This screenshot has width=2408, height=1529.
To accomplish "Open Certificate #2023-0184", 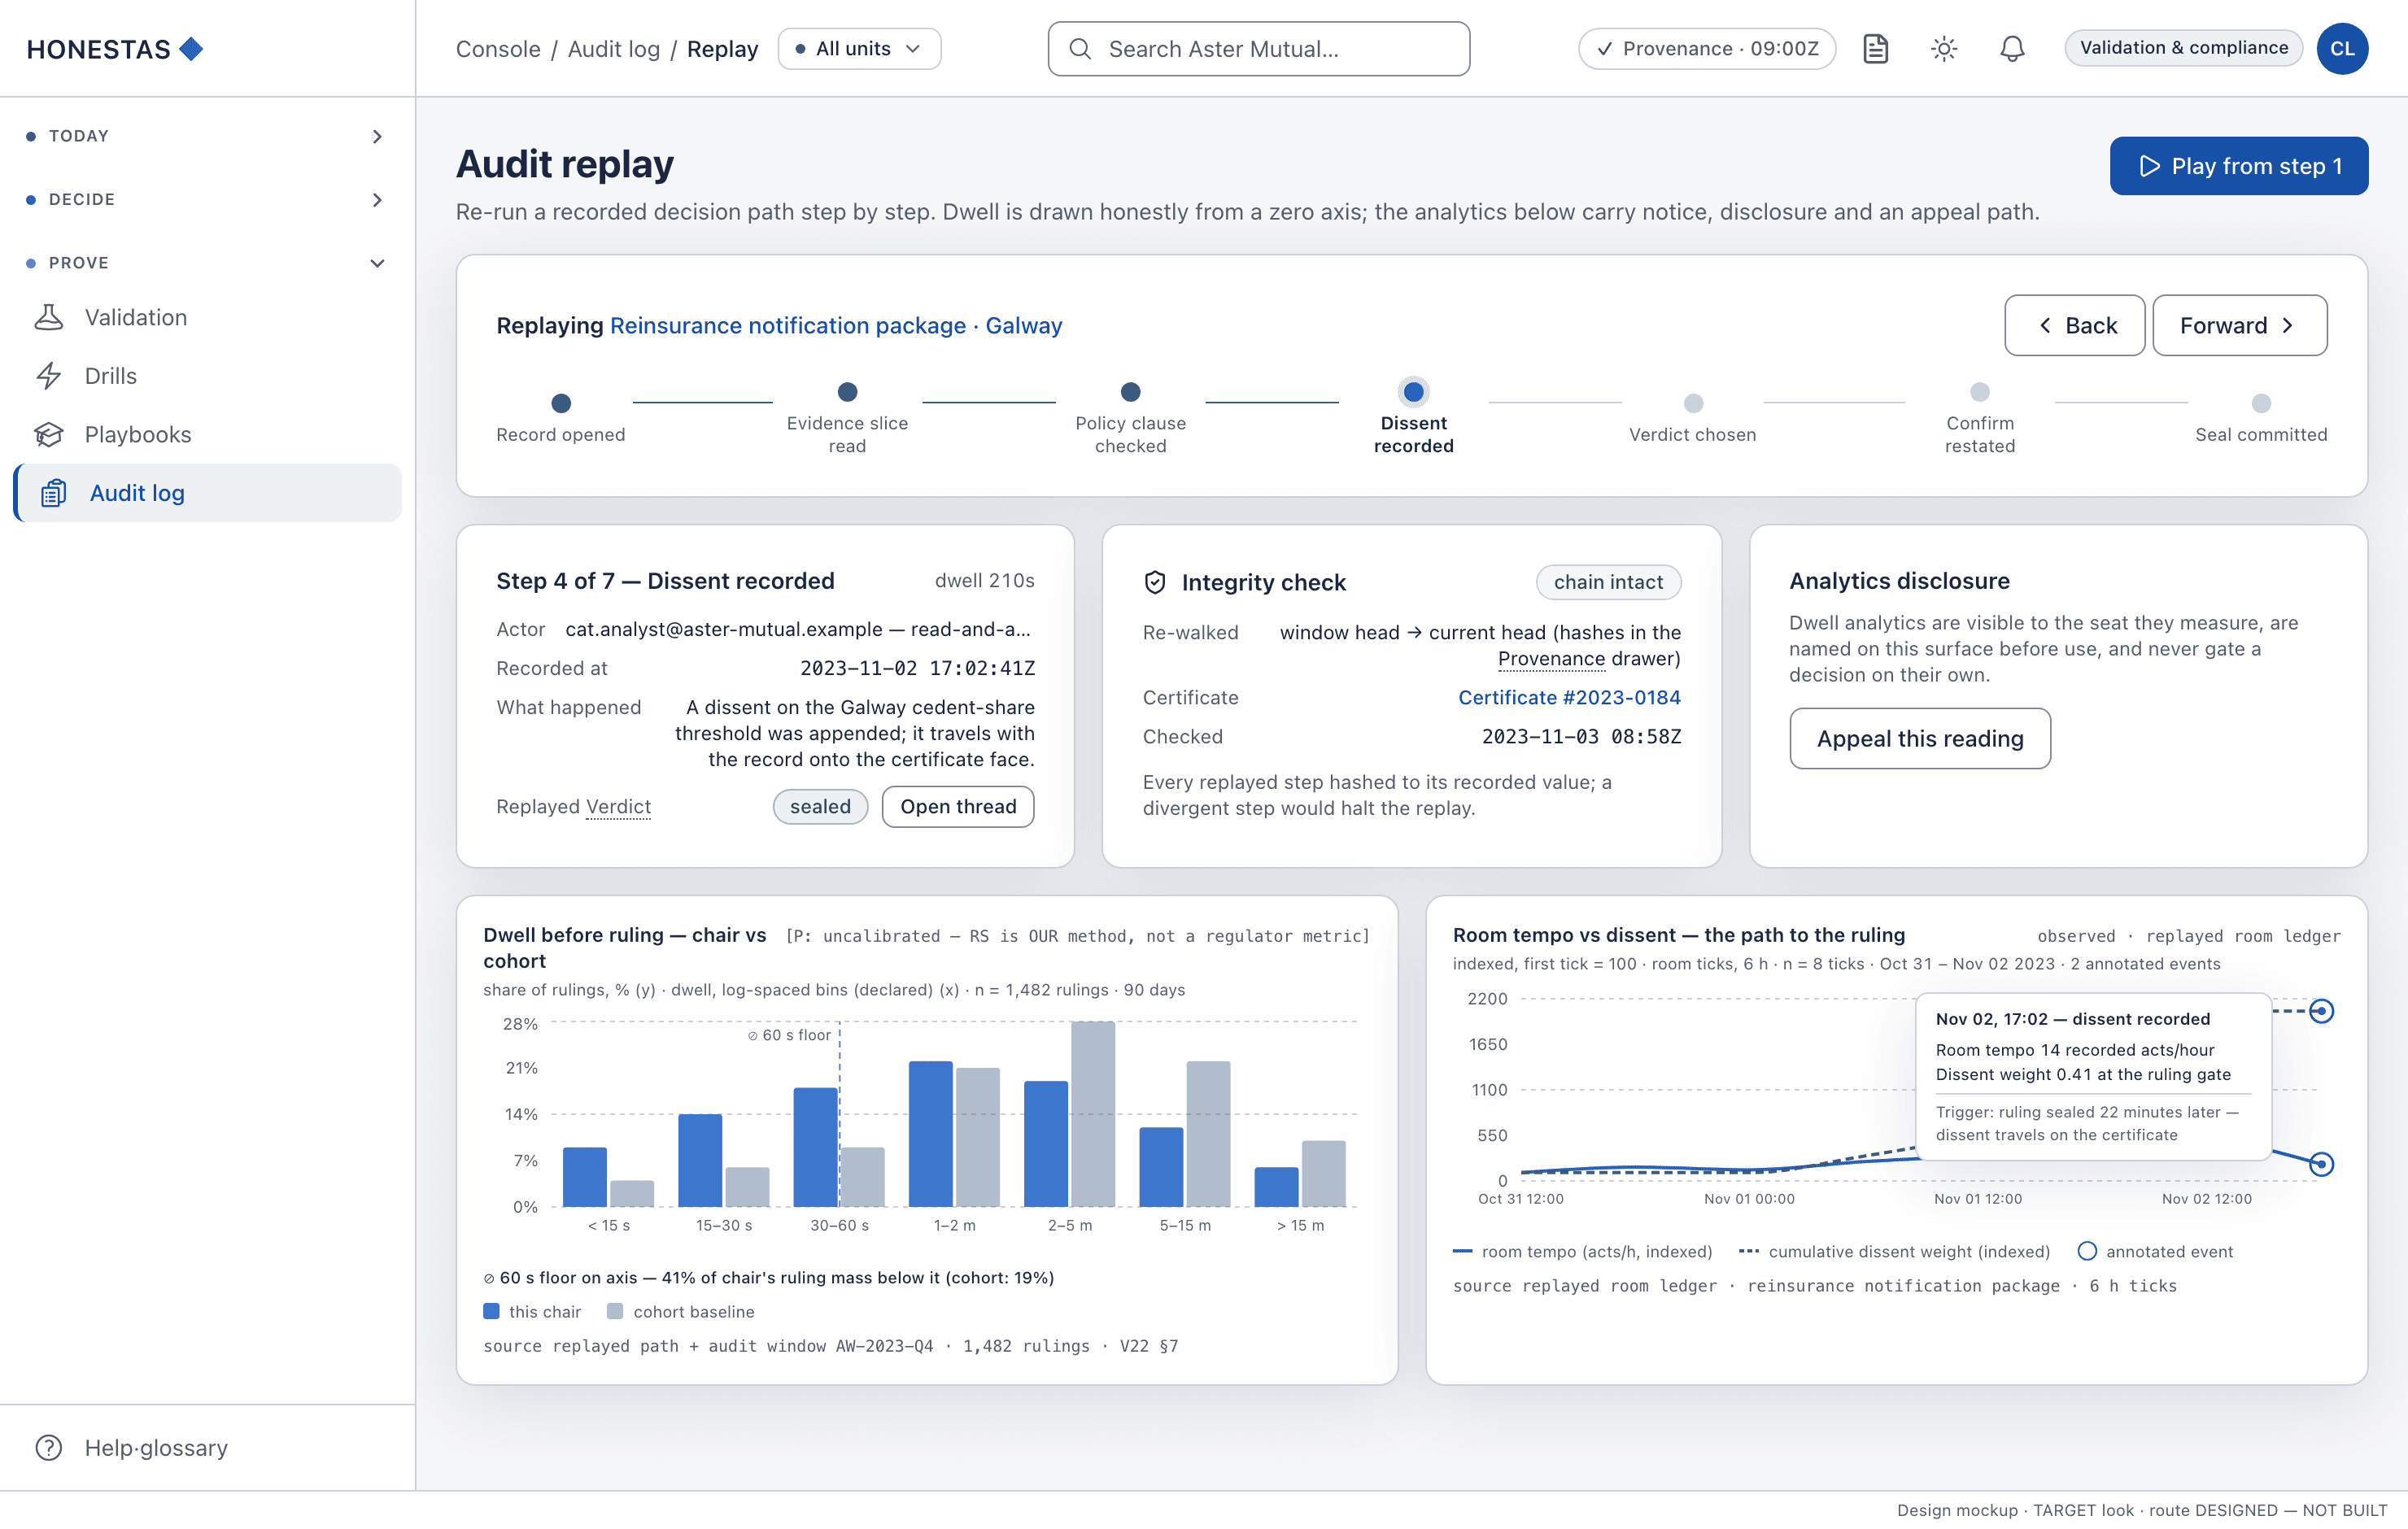I will 1569,697.
